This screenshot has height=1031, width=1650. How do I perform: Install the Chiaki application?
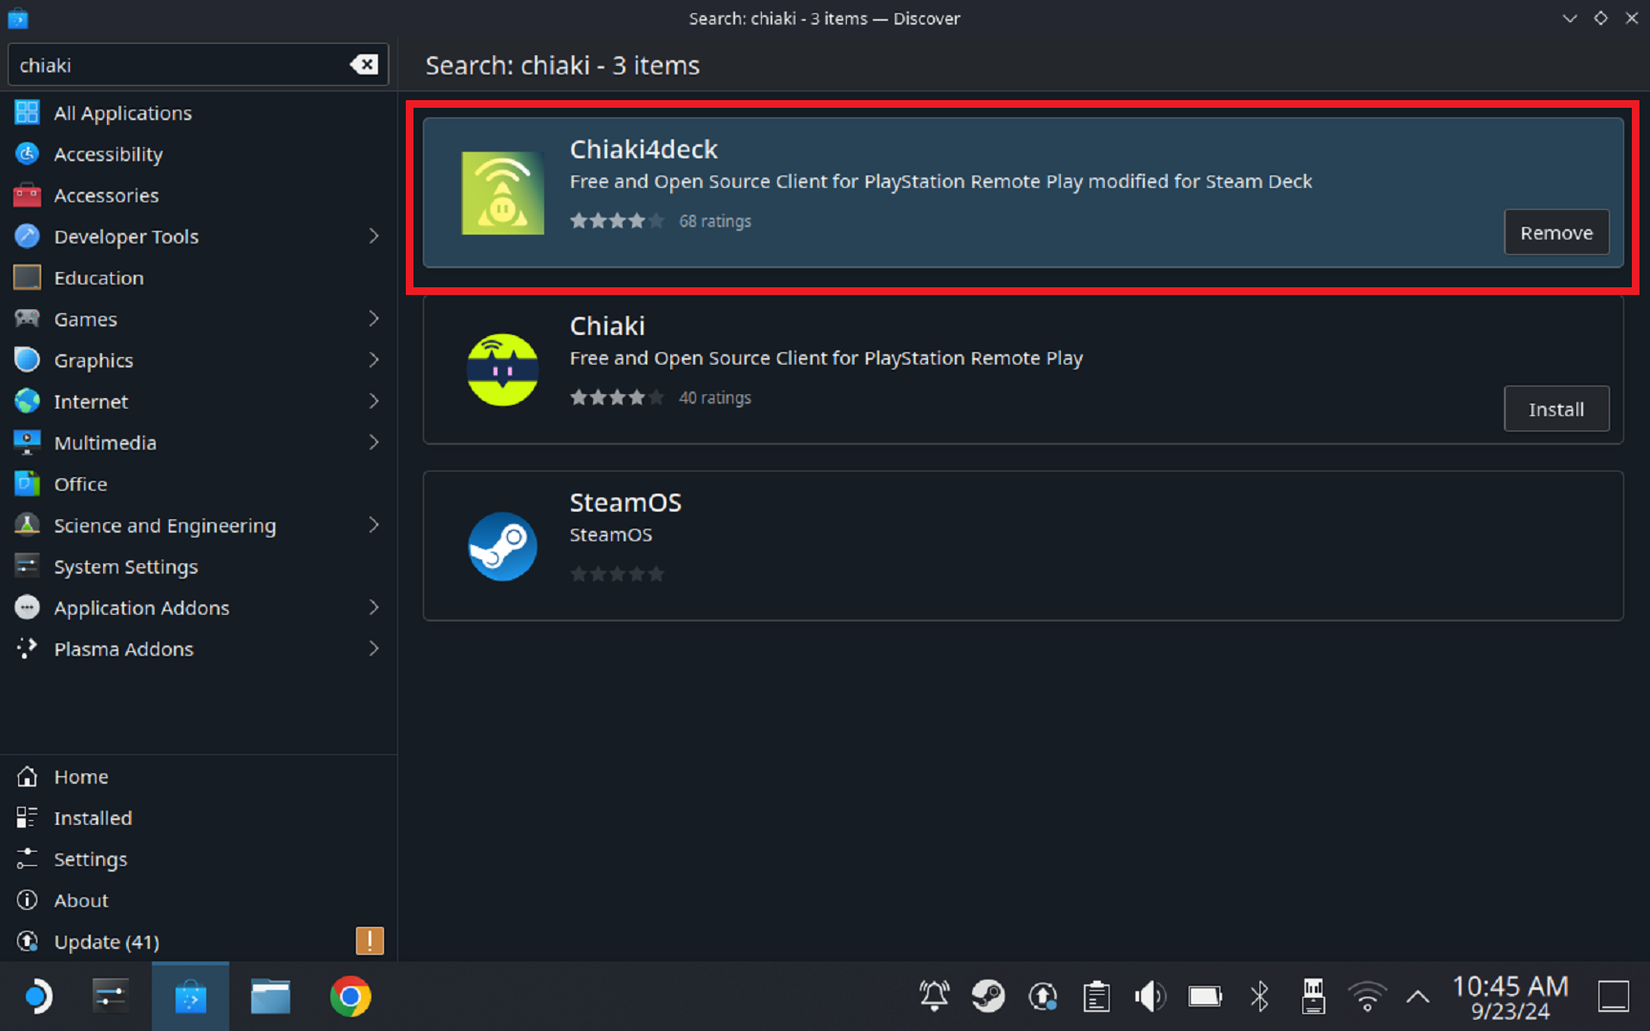(x=1556, y=409)
